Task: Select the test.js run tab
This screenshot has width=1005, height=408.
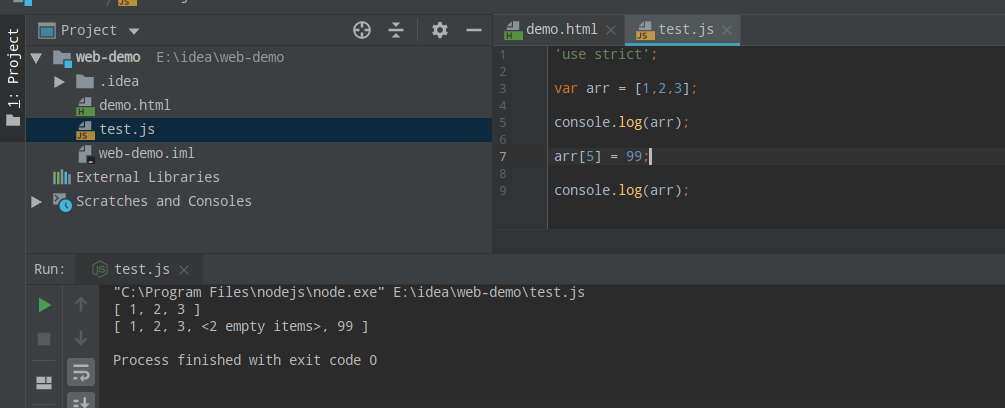Action: click(x=140, y=269)
